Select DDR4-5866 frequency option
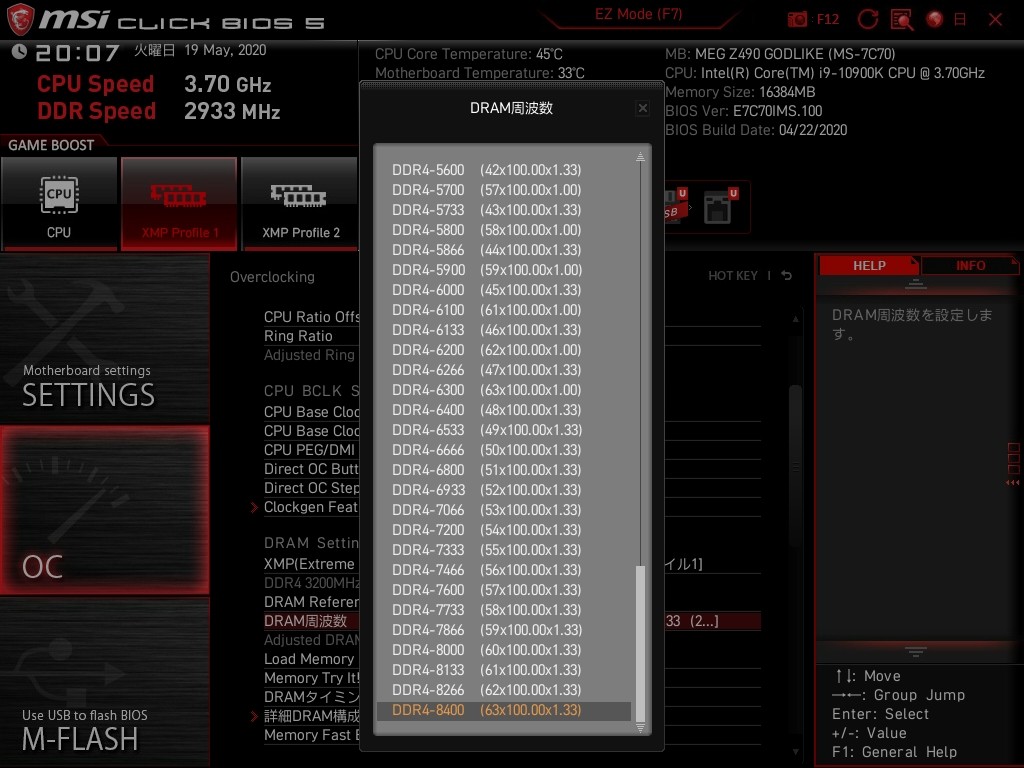The image size is (1024, 768). [504, 250]
